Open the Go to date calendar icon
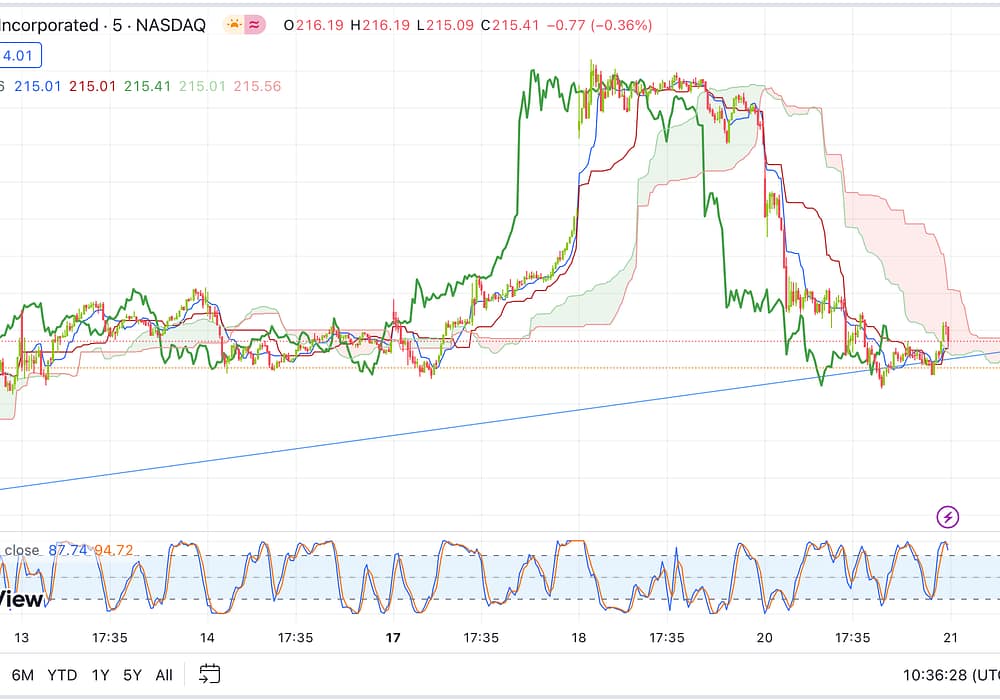Image resolution: width=1000 pixels, height=700 pixels. 209,674
